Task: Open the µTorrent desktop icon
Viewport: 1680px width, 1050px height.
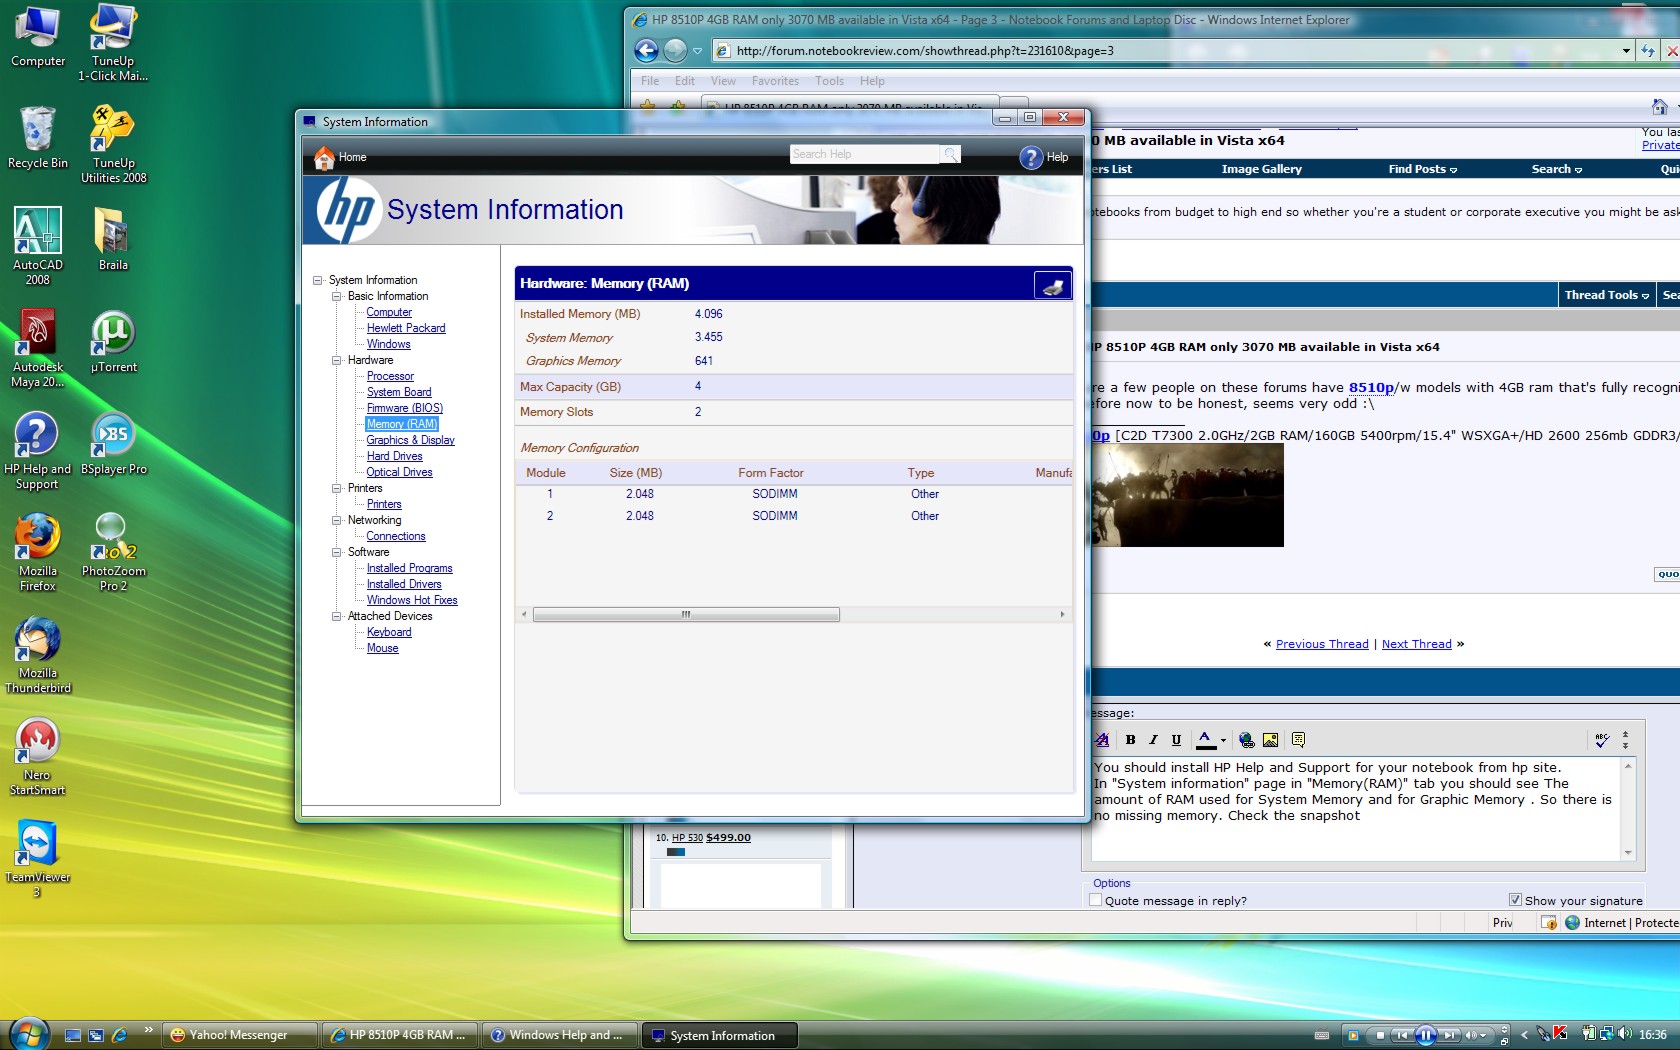Action: (x=113, y=341)
